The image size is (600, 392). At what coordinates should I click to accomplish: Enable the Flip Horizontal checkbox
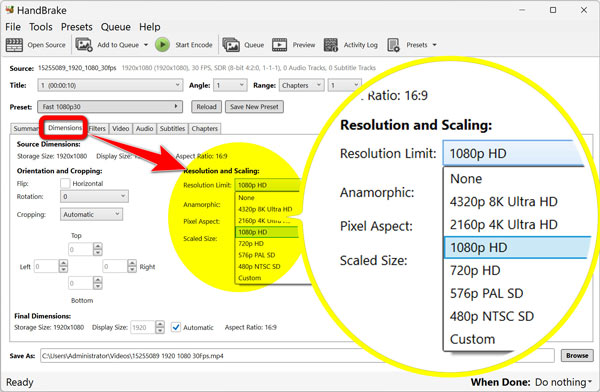point(65,183)
